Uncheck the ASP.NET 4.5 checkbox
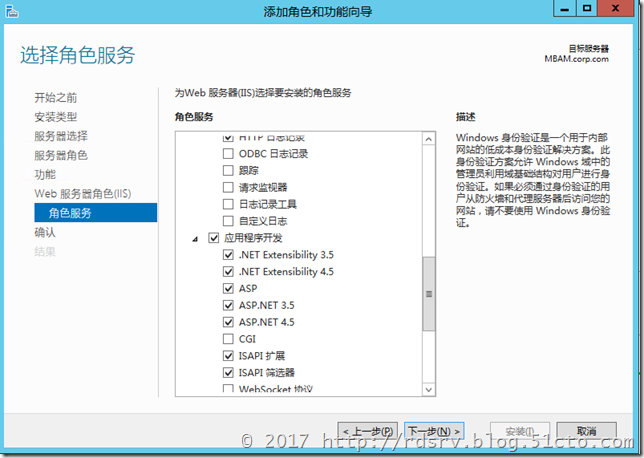Screen dimensions: 644x458 click(228, 322)
